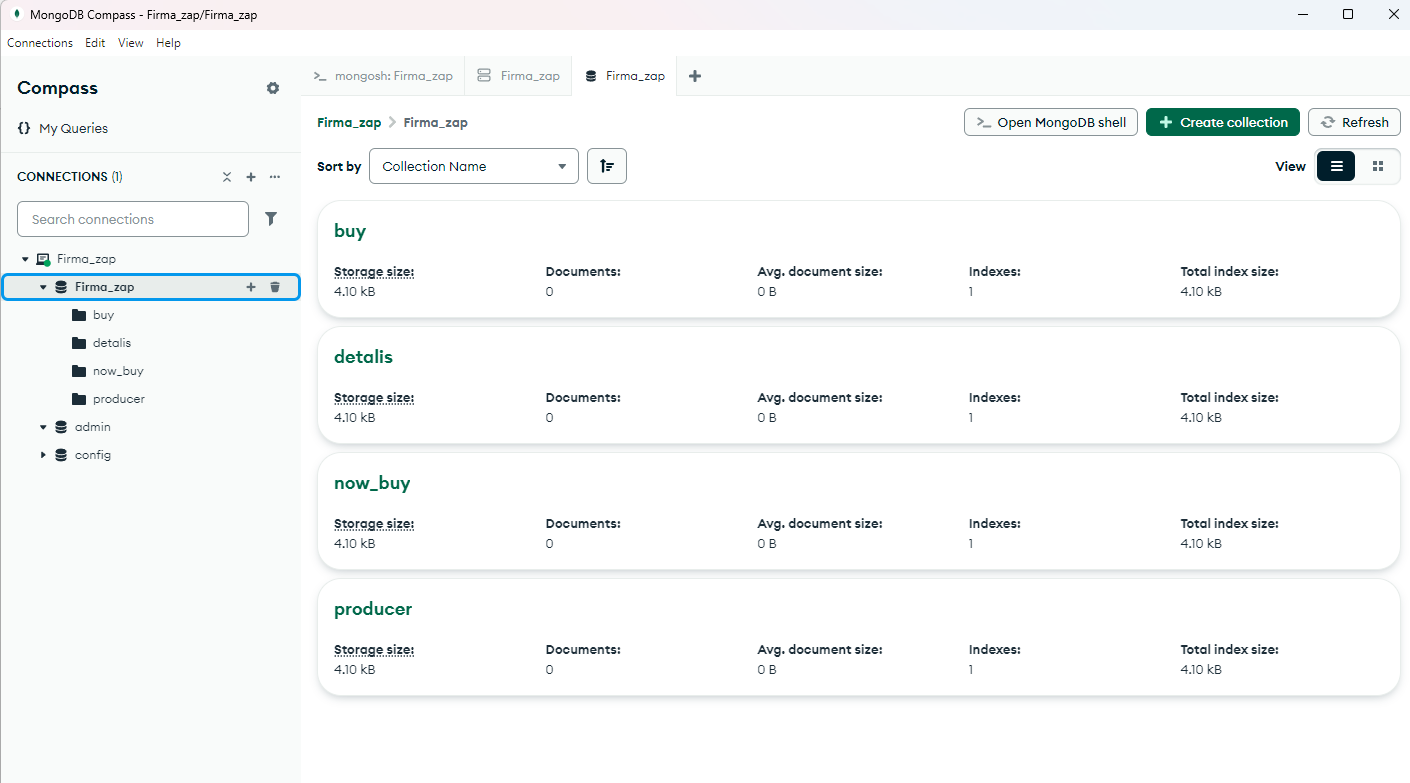Screen dimensions: 1410x783
Task: Collapse the Firma_zap database tree arrow
Action: pyautogui.click(x=43, y=287)
